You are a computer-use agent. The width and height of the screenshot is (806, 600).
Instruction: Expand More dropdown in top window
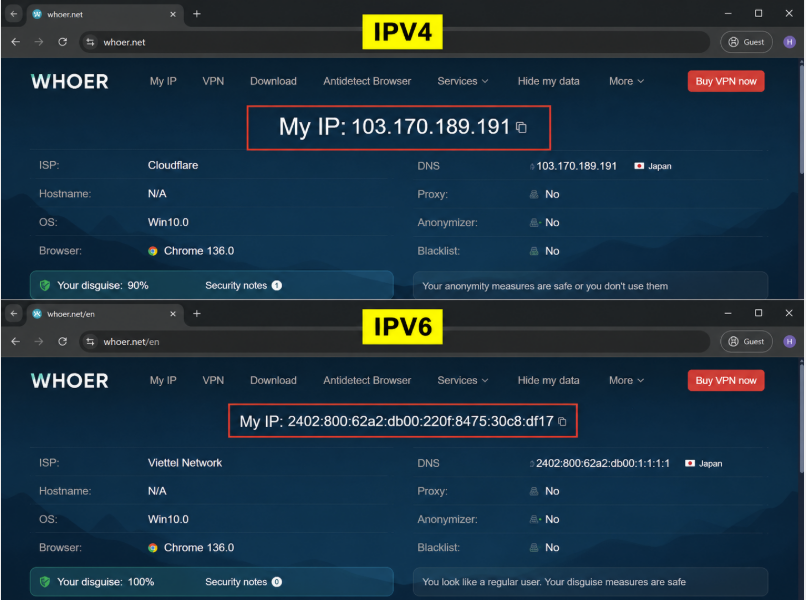626,81
